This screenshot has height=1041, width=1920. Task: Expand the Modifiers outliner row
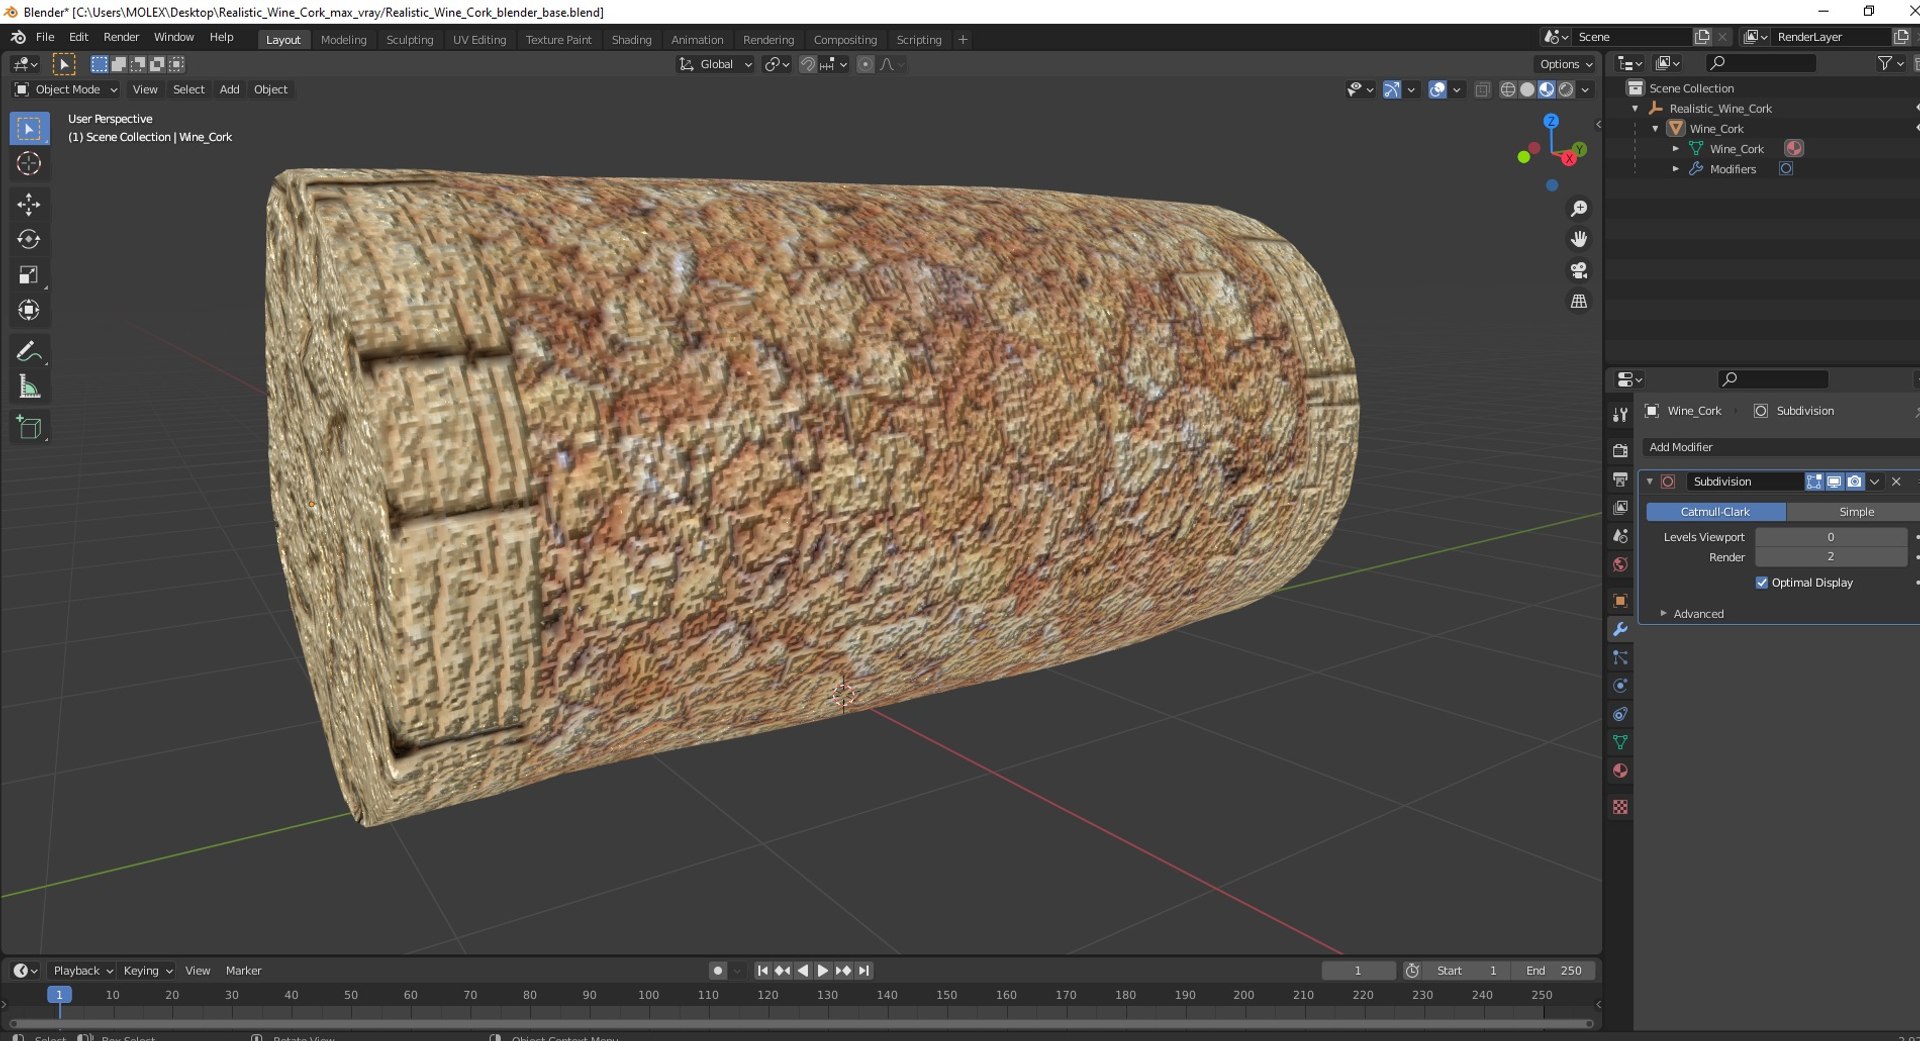[x=1675, y=169]
